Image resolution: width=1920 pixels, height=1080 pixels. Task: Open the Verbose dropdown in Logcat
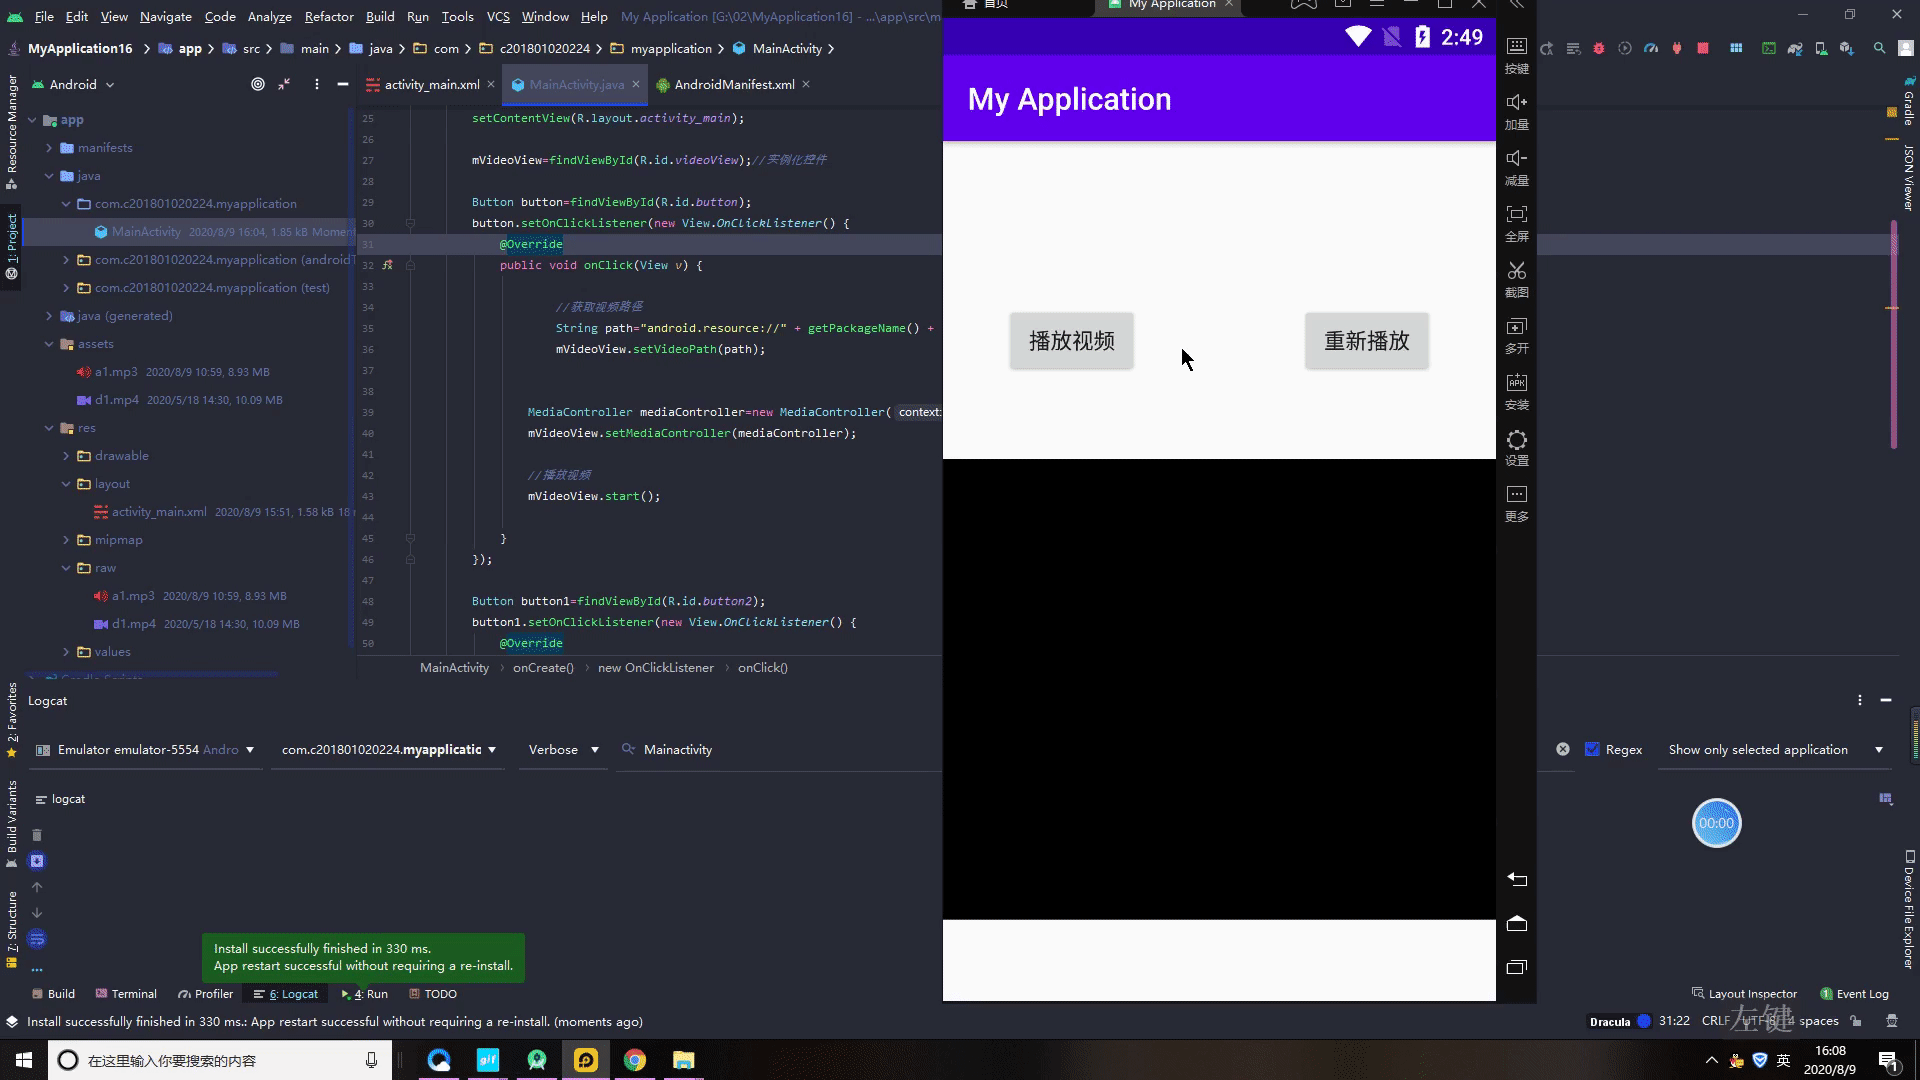(x=560, y=749)
